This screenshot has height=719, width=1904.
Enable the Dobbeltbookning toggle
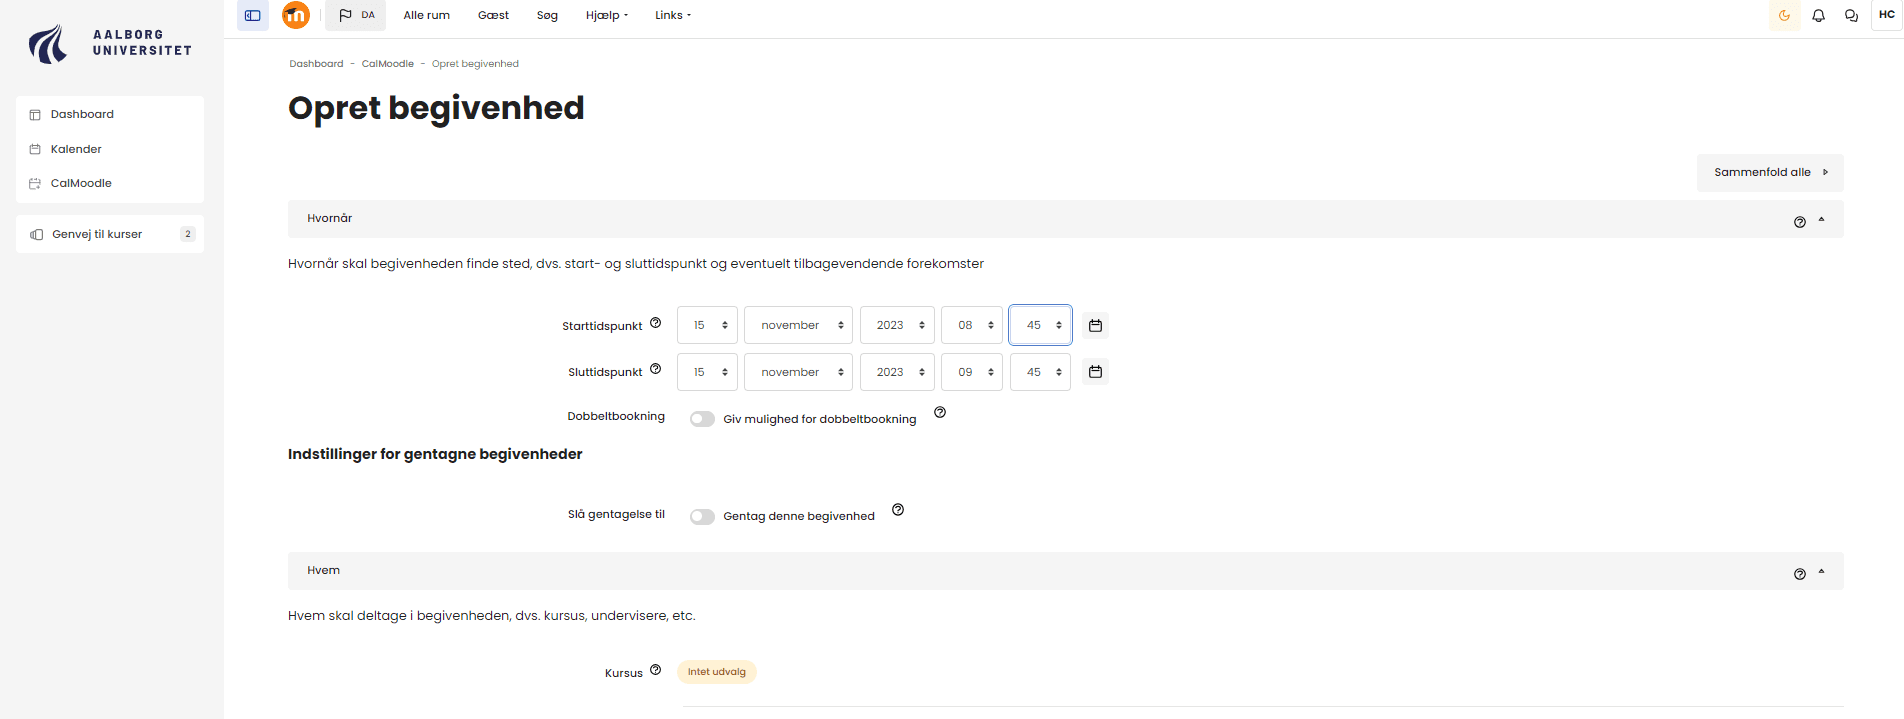(x=702, y=419)
